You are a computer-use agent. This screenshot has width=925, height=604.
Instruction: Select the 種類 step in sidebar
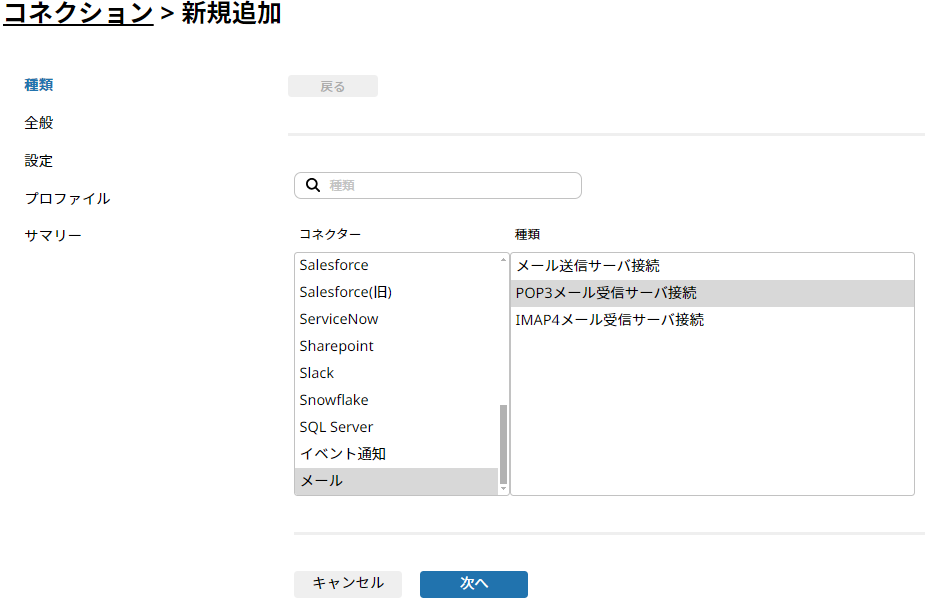point(39,85)
